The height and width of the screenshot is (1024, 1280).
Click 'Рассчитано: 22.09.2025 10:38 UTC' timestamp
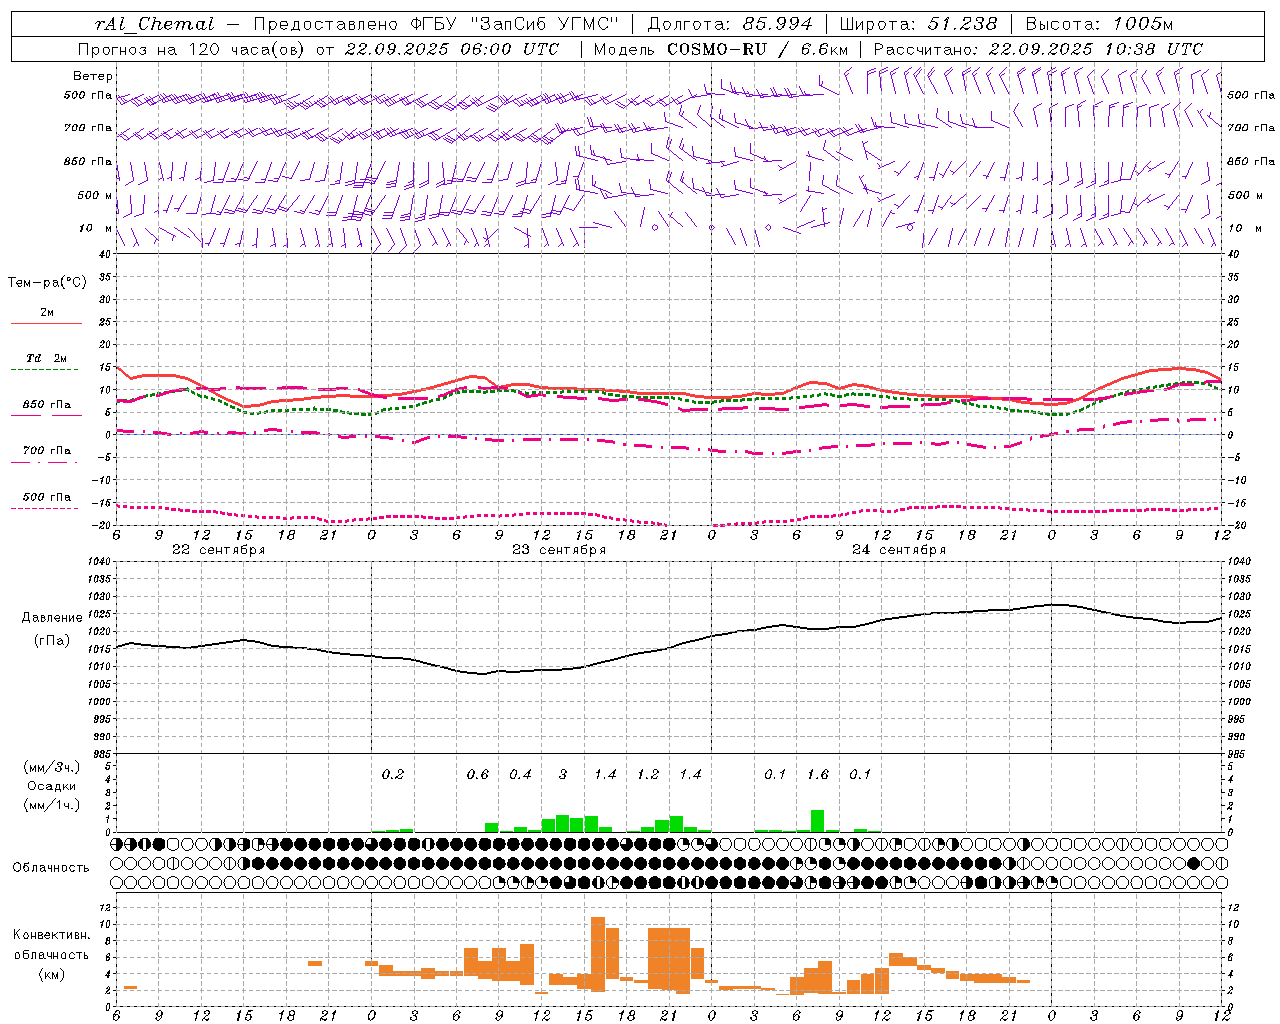[1037, 49]
